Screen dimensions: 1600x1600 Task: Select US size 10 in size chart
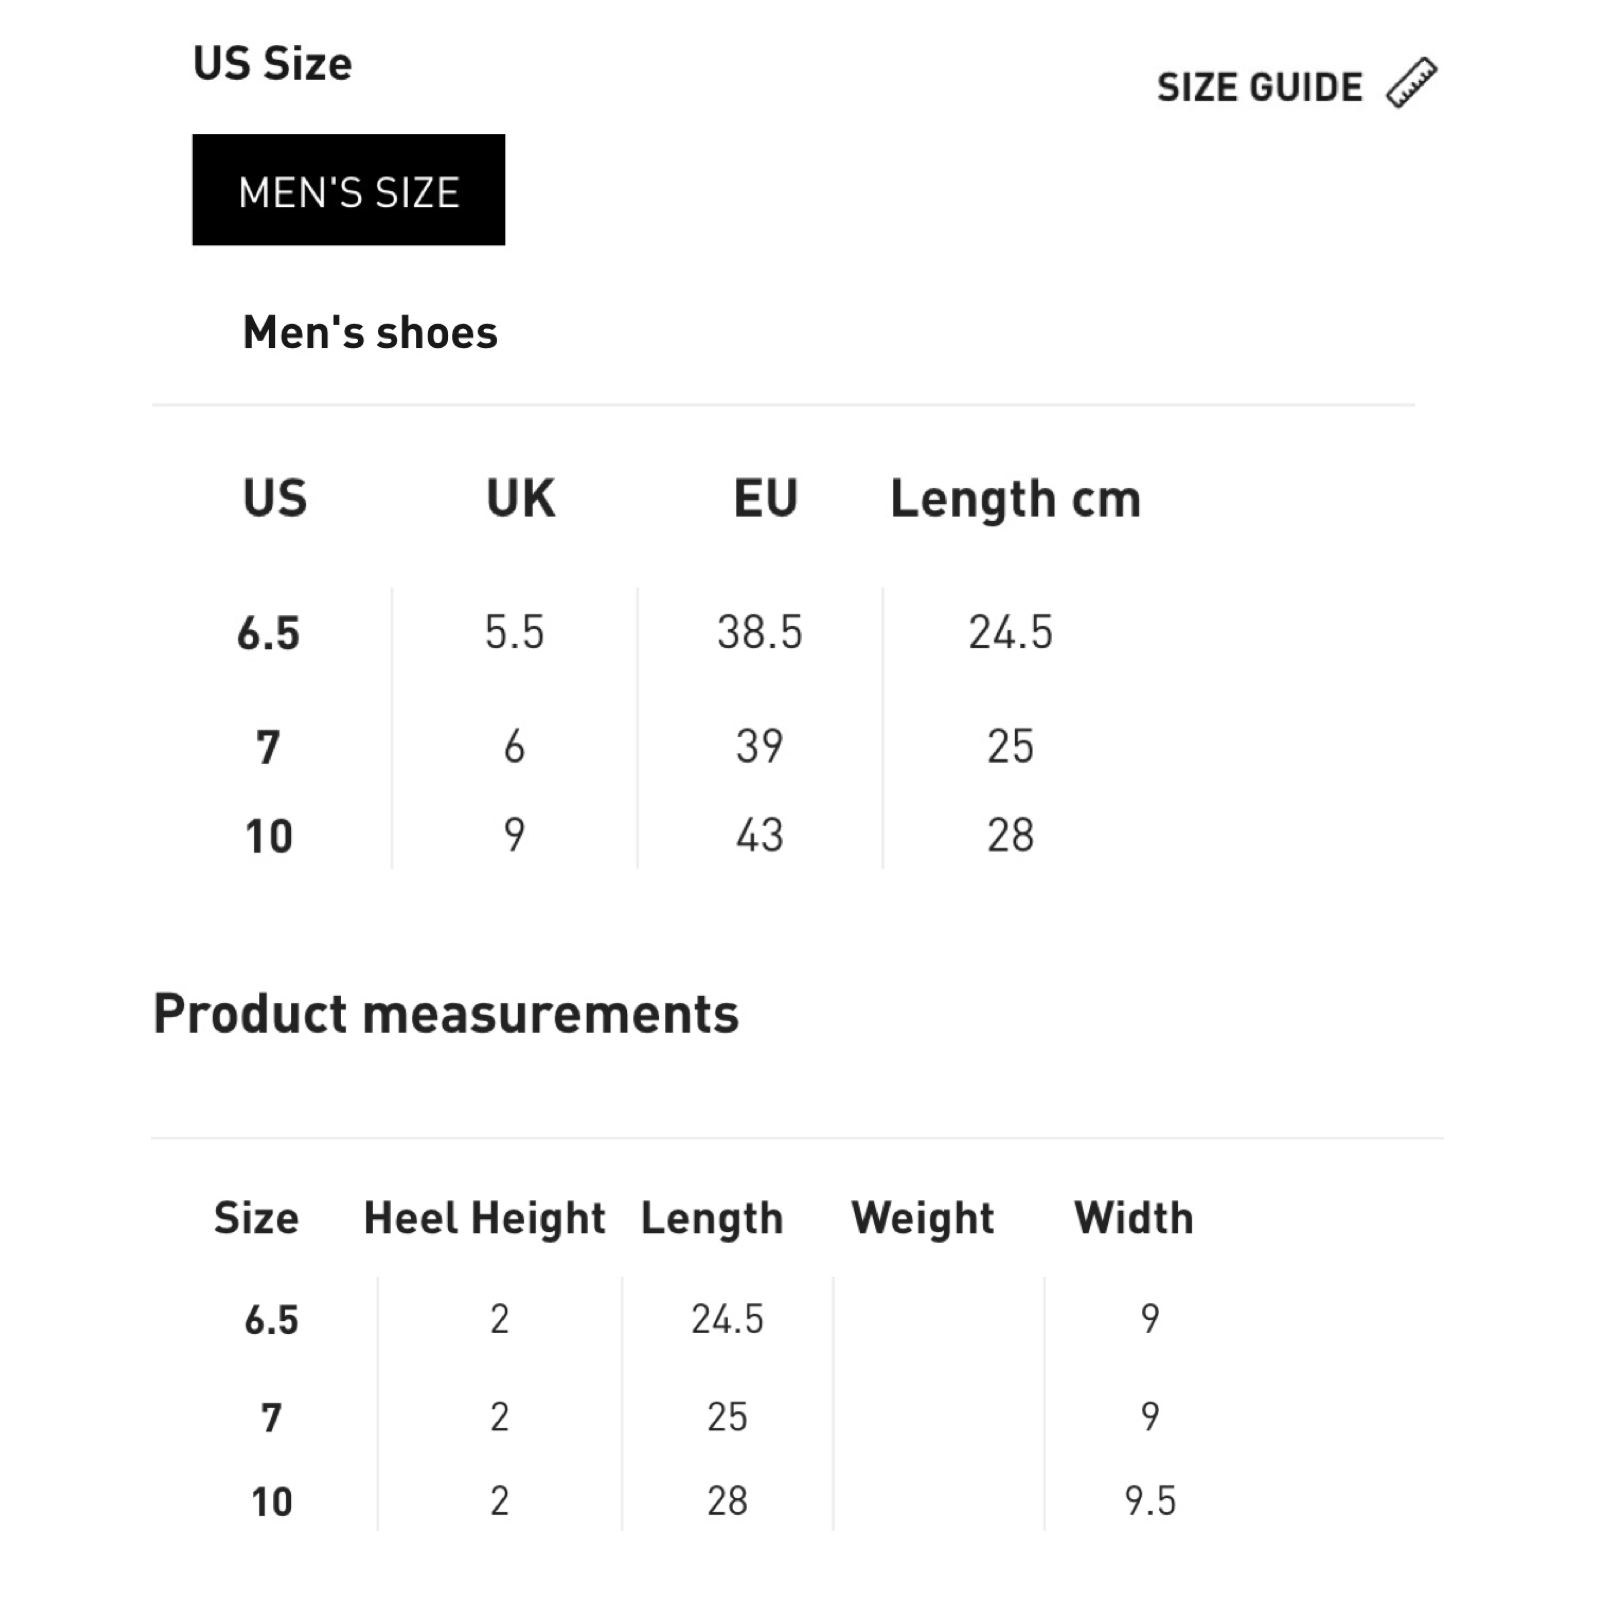tap(268, 836)
